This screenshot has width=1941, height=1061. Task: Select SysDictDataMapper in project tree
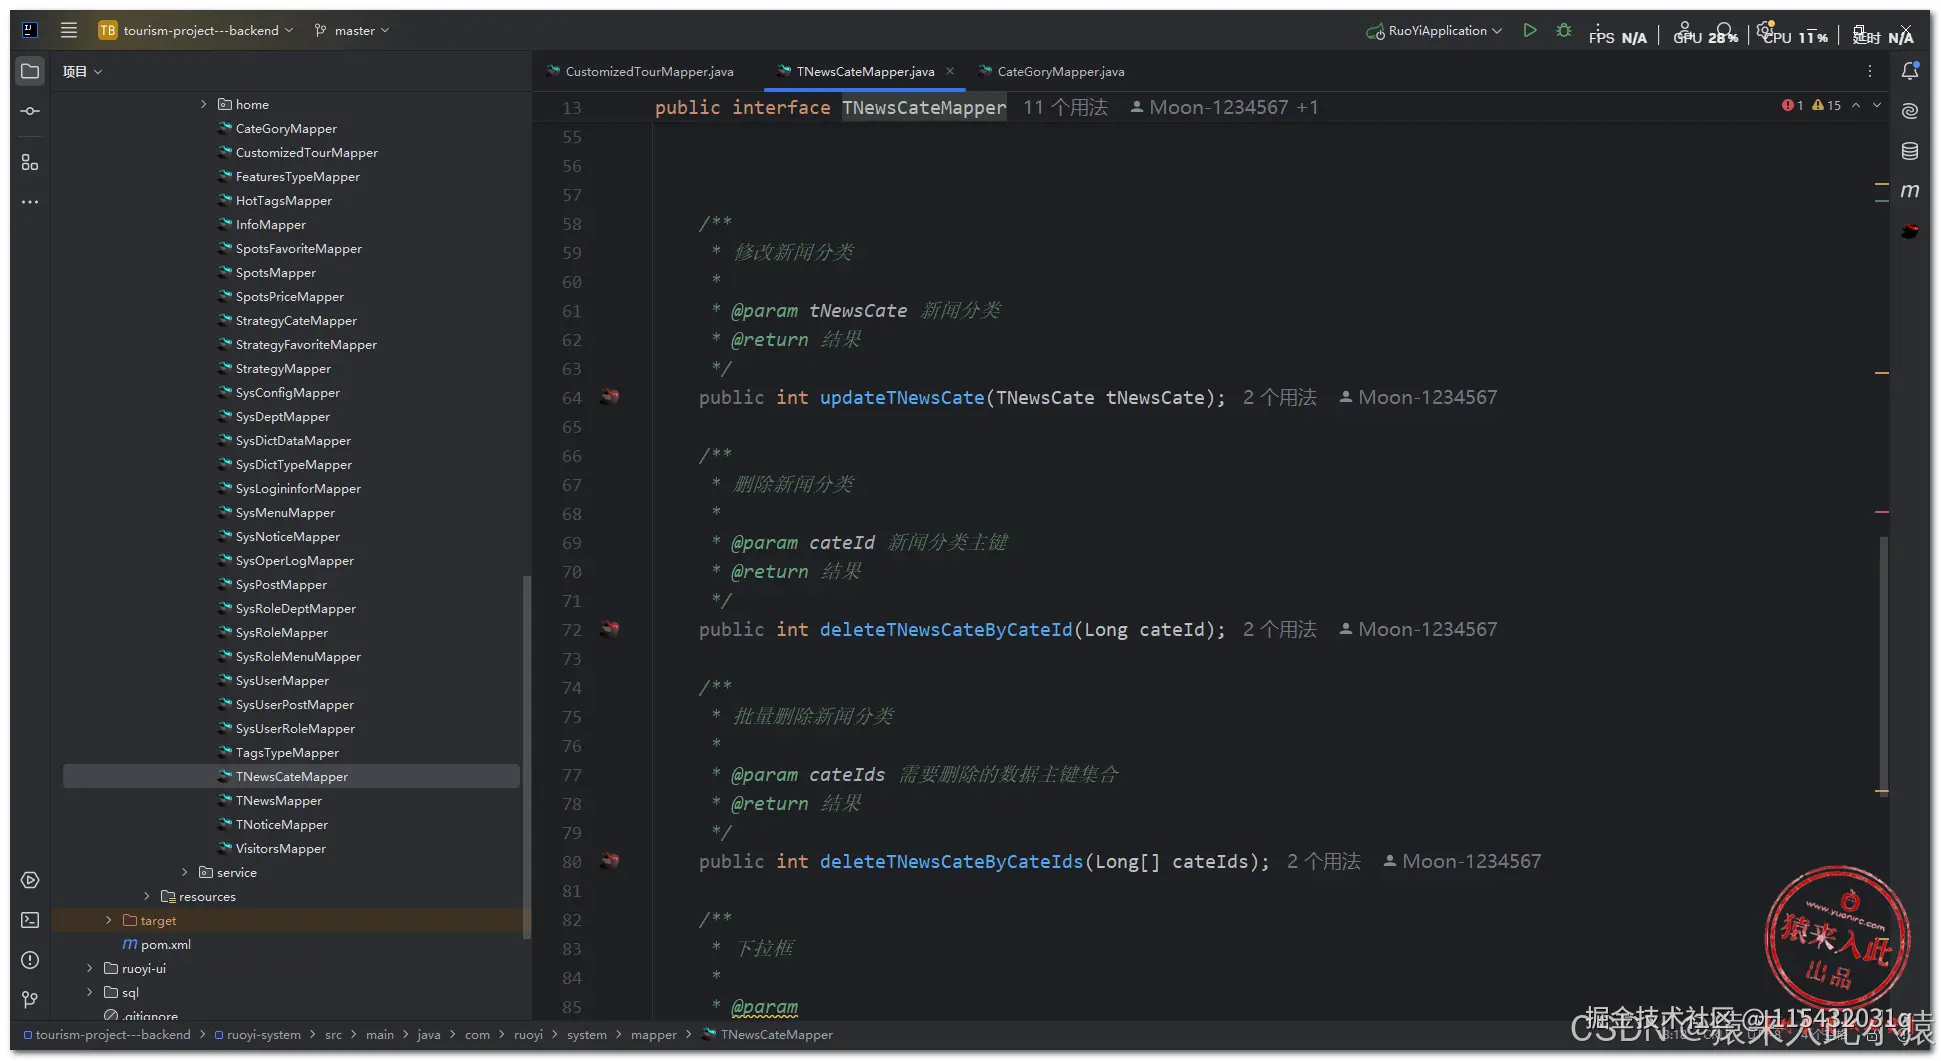pos(293,440)
